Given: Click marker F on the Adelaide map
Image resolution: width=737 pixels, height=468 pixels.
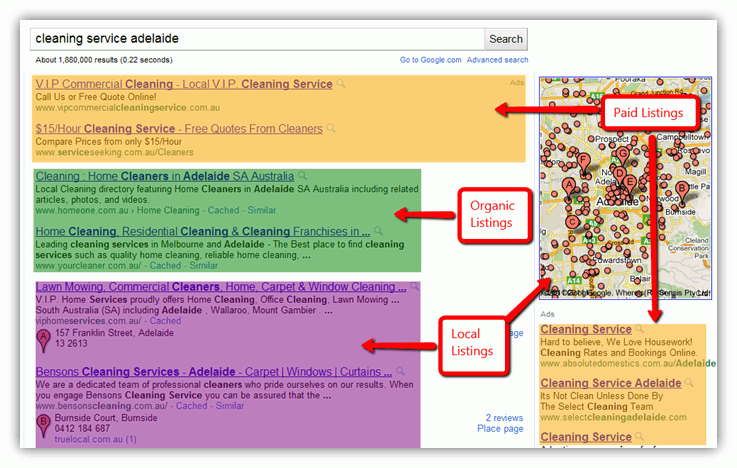Looking at the screenshot, I should point(583,164).
